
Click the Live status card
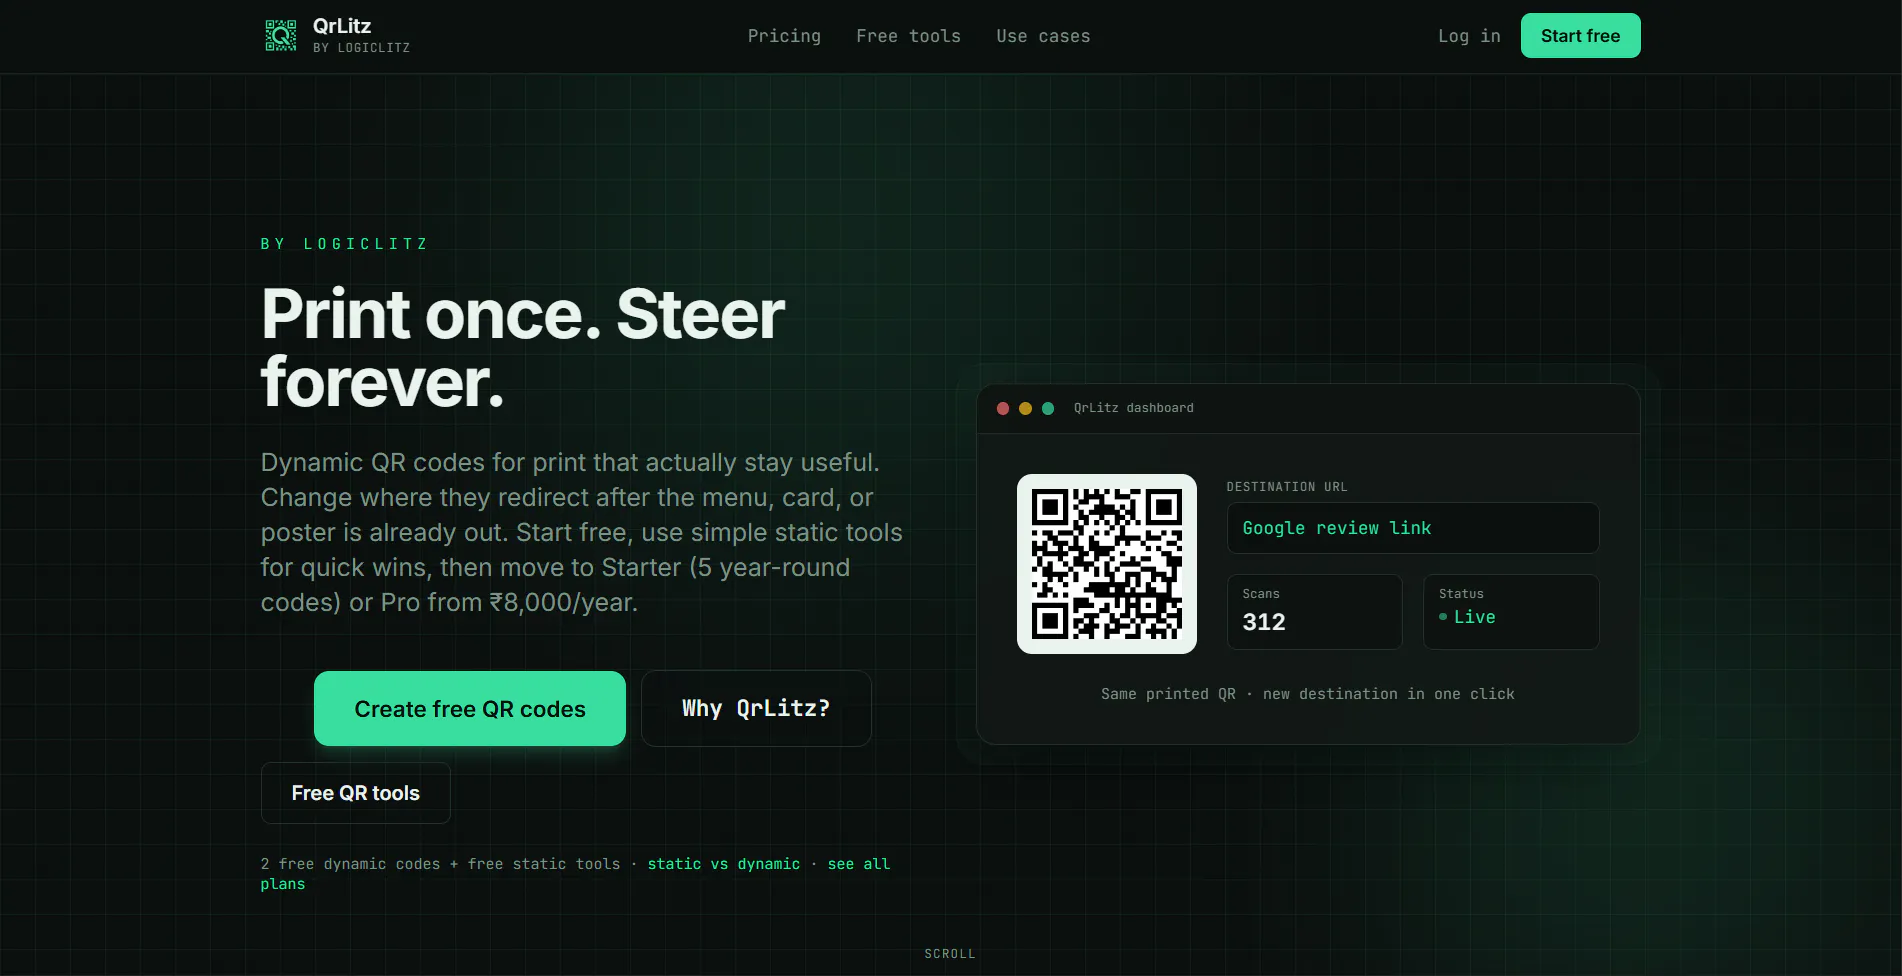tap(1511, 612)
